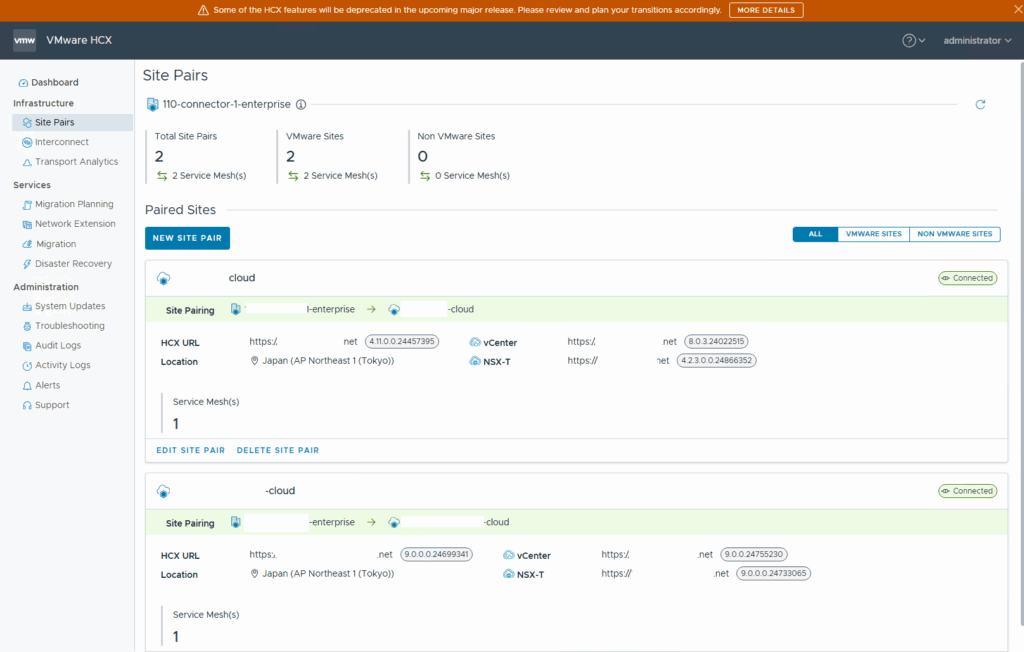The height and width of the screenshot is (652, 1024).
Task: Open the help dropdown menu
Action: [913, 41]
